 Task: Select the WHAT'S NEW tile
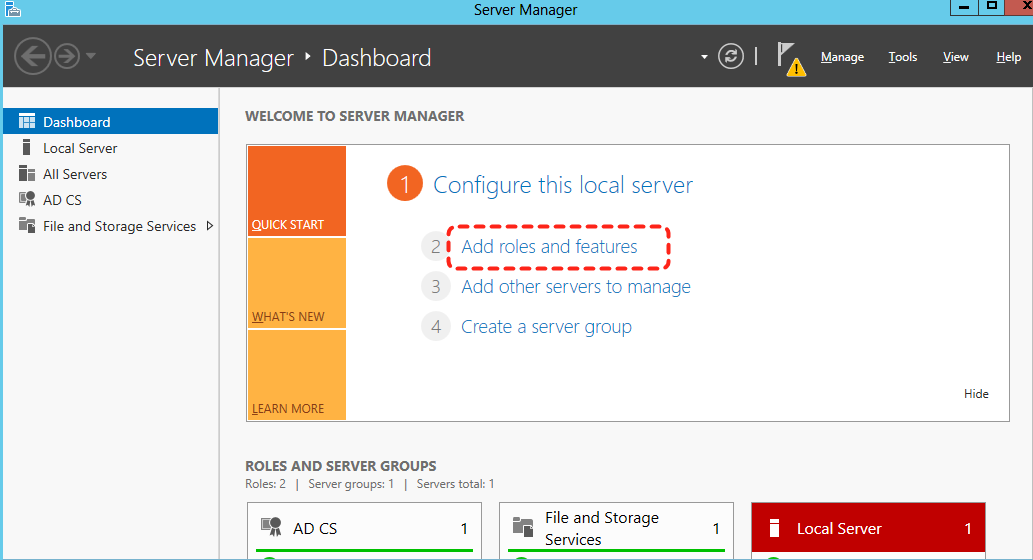coord(296,283)
